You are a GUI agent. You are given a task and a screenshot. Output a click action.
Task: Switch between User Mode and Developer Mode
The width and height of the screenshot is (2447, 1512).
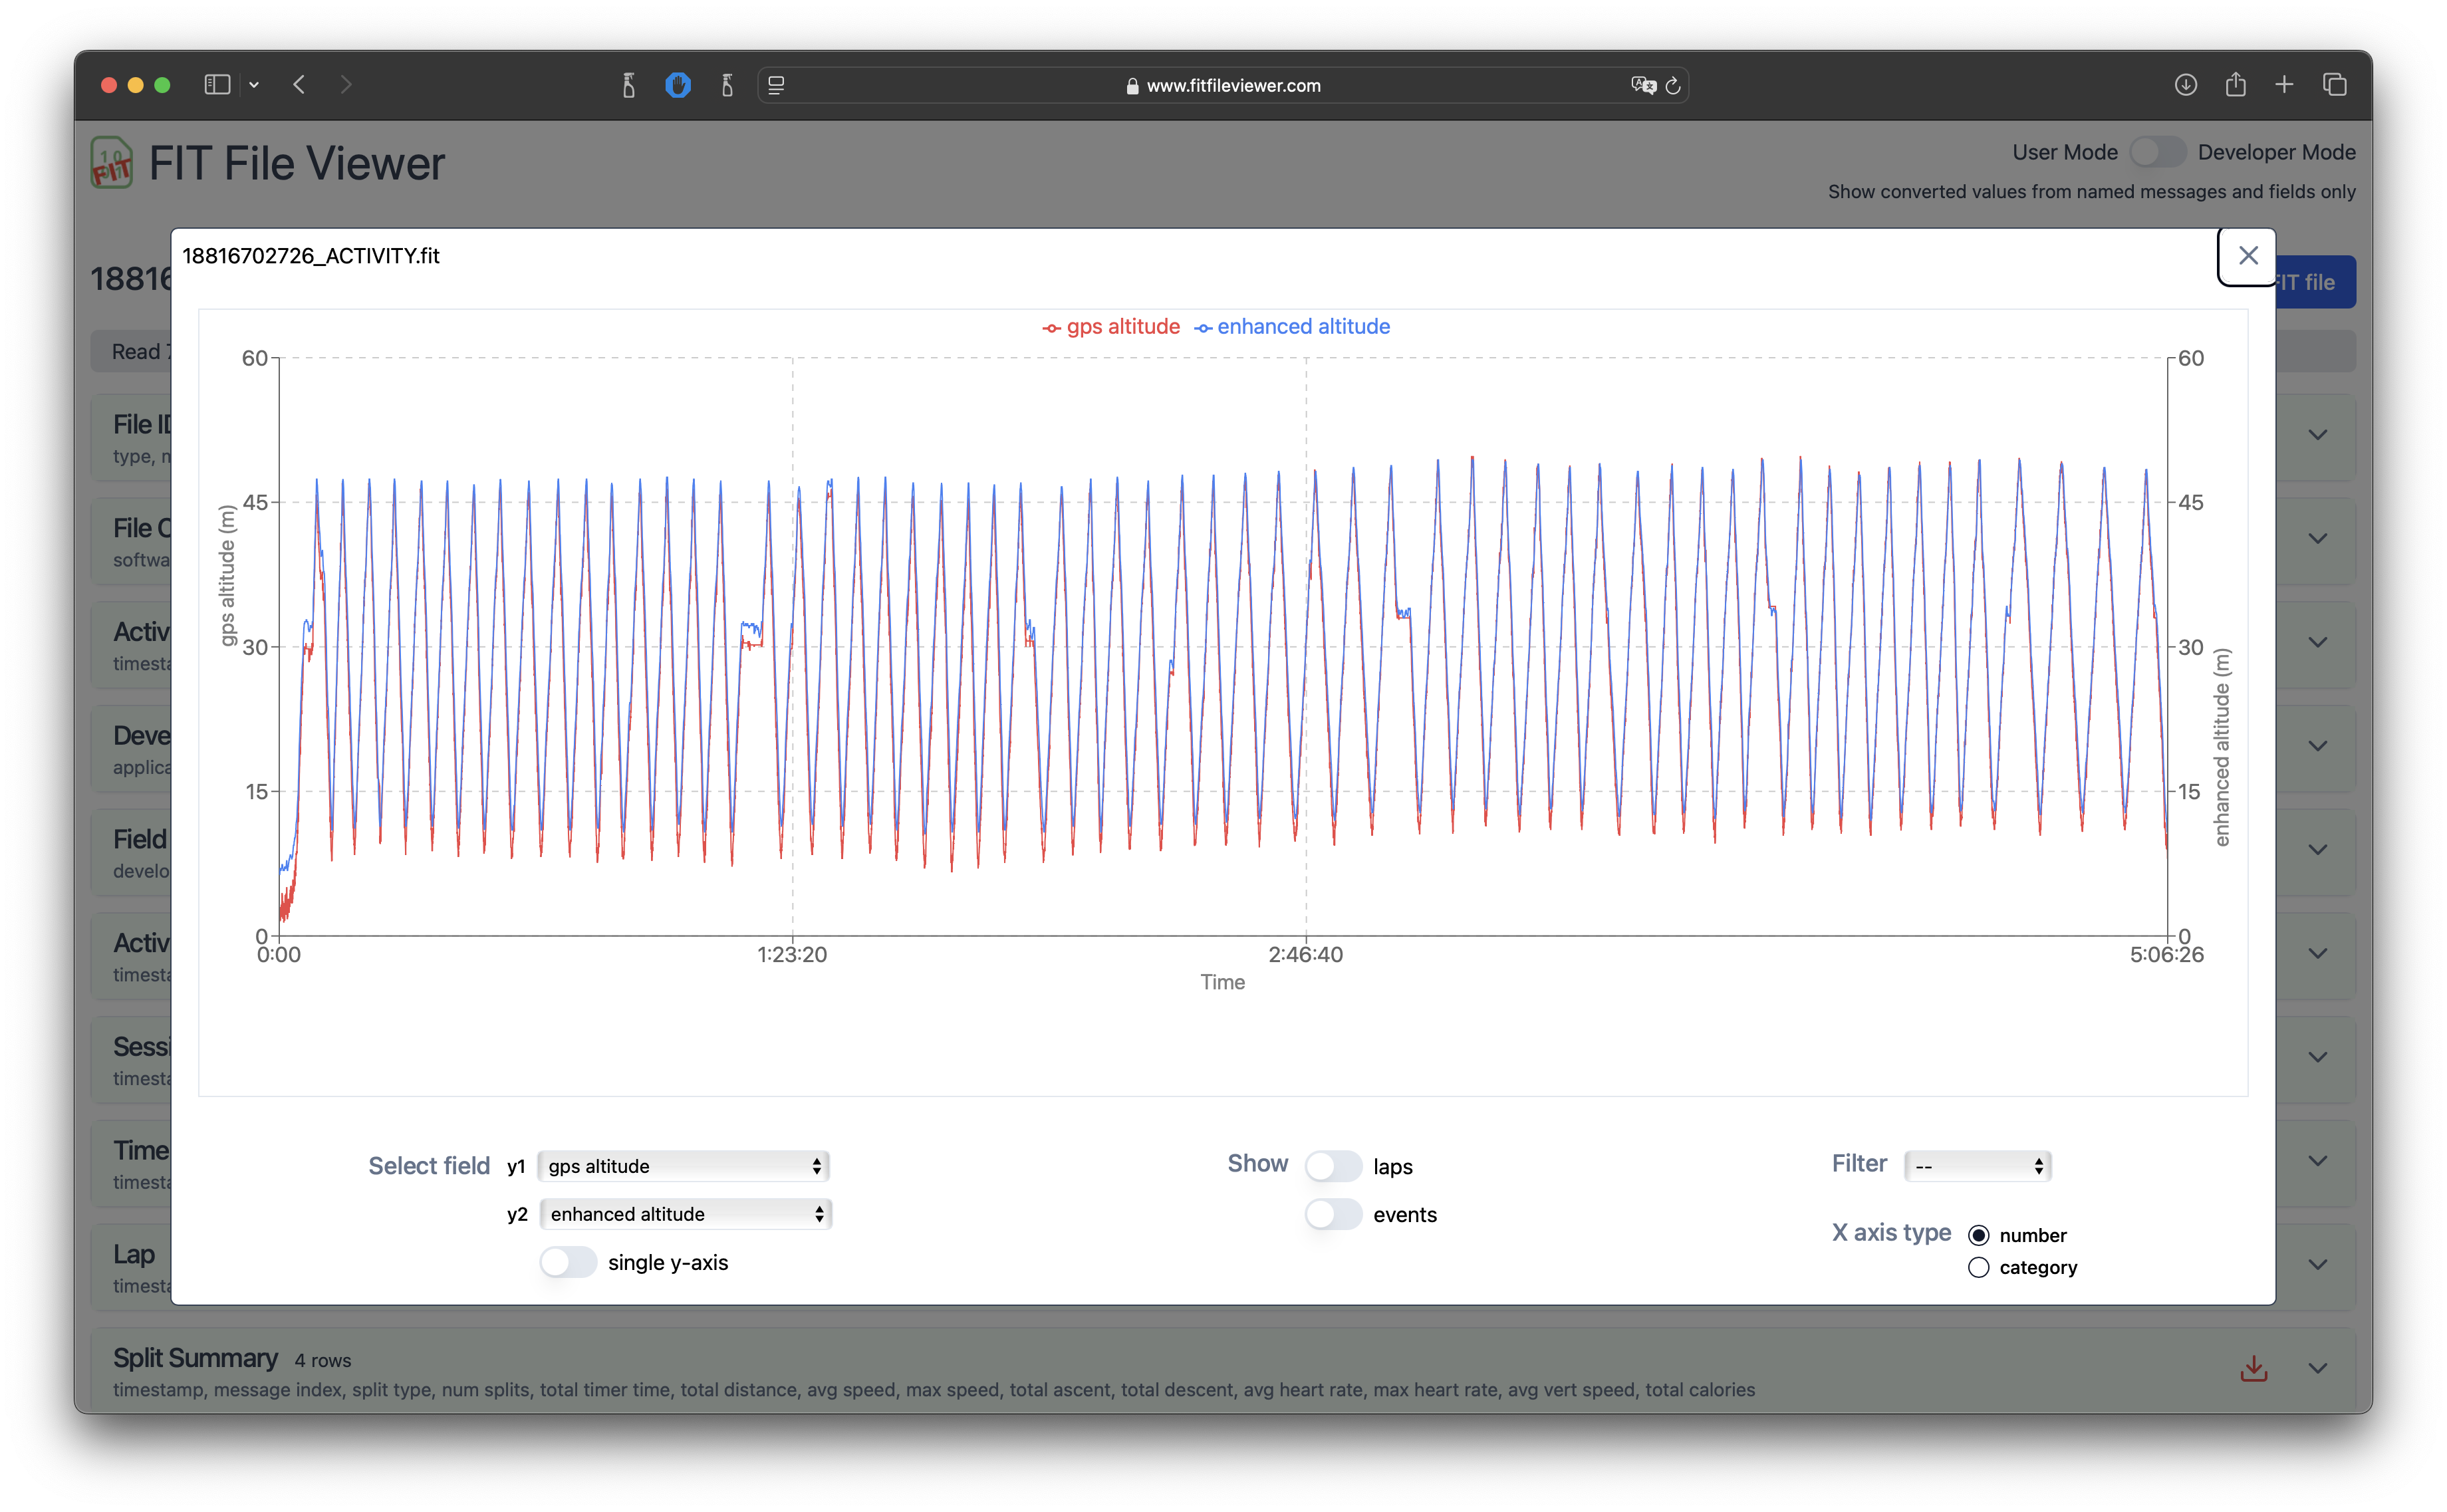2157,152
